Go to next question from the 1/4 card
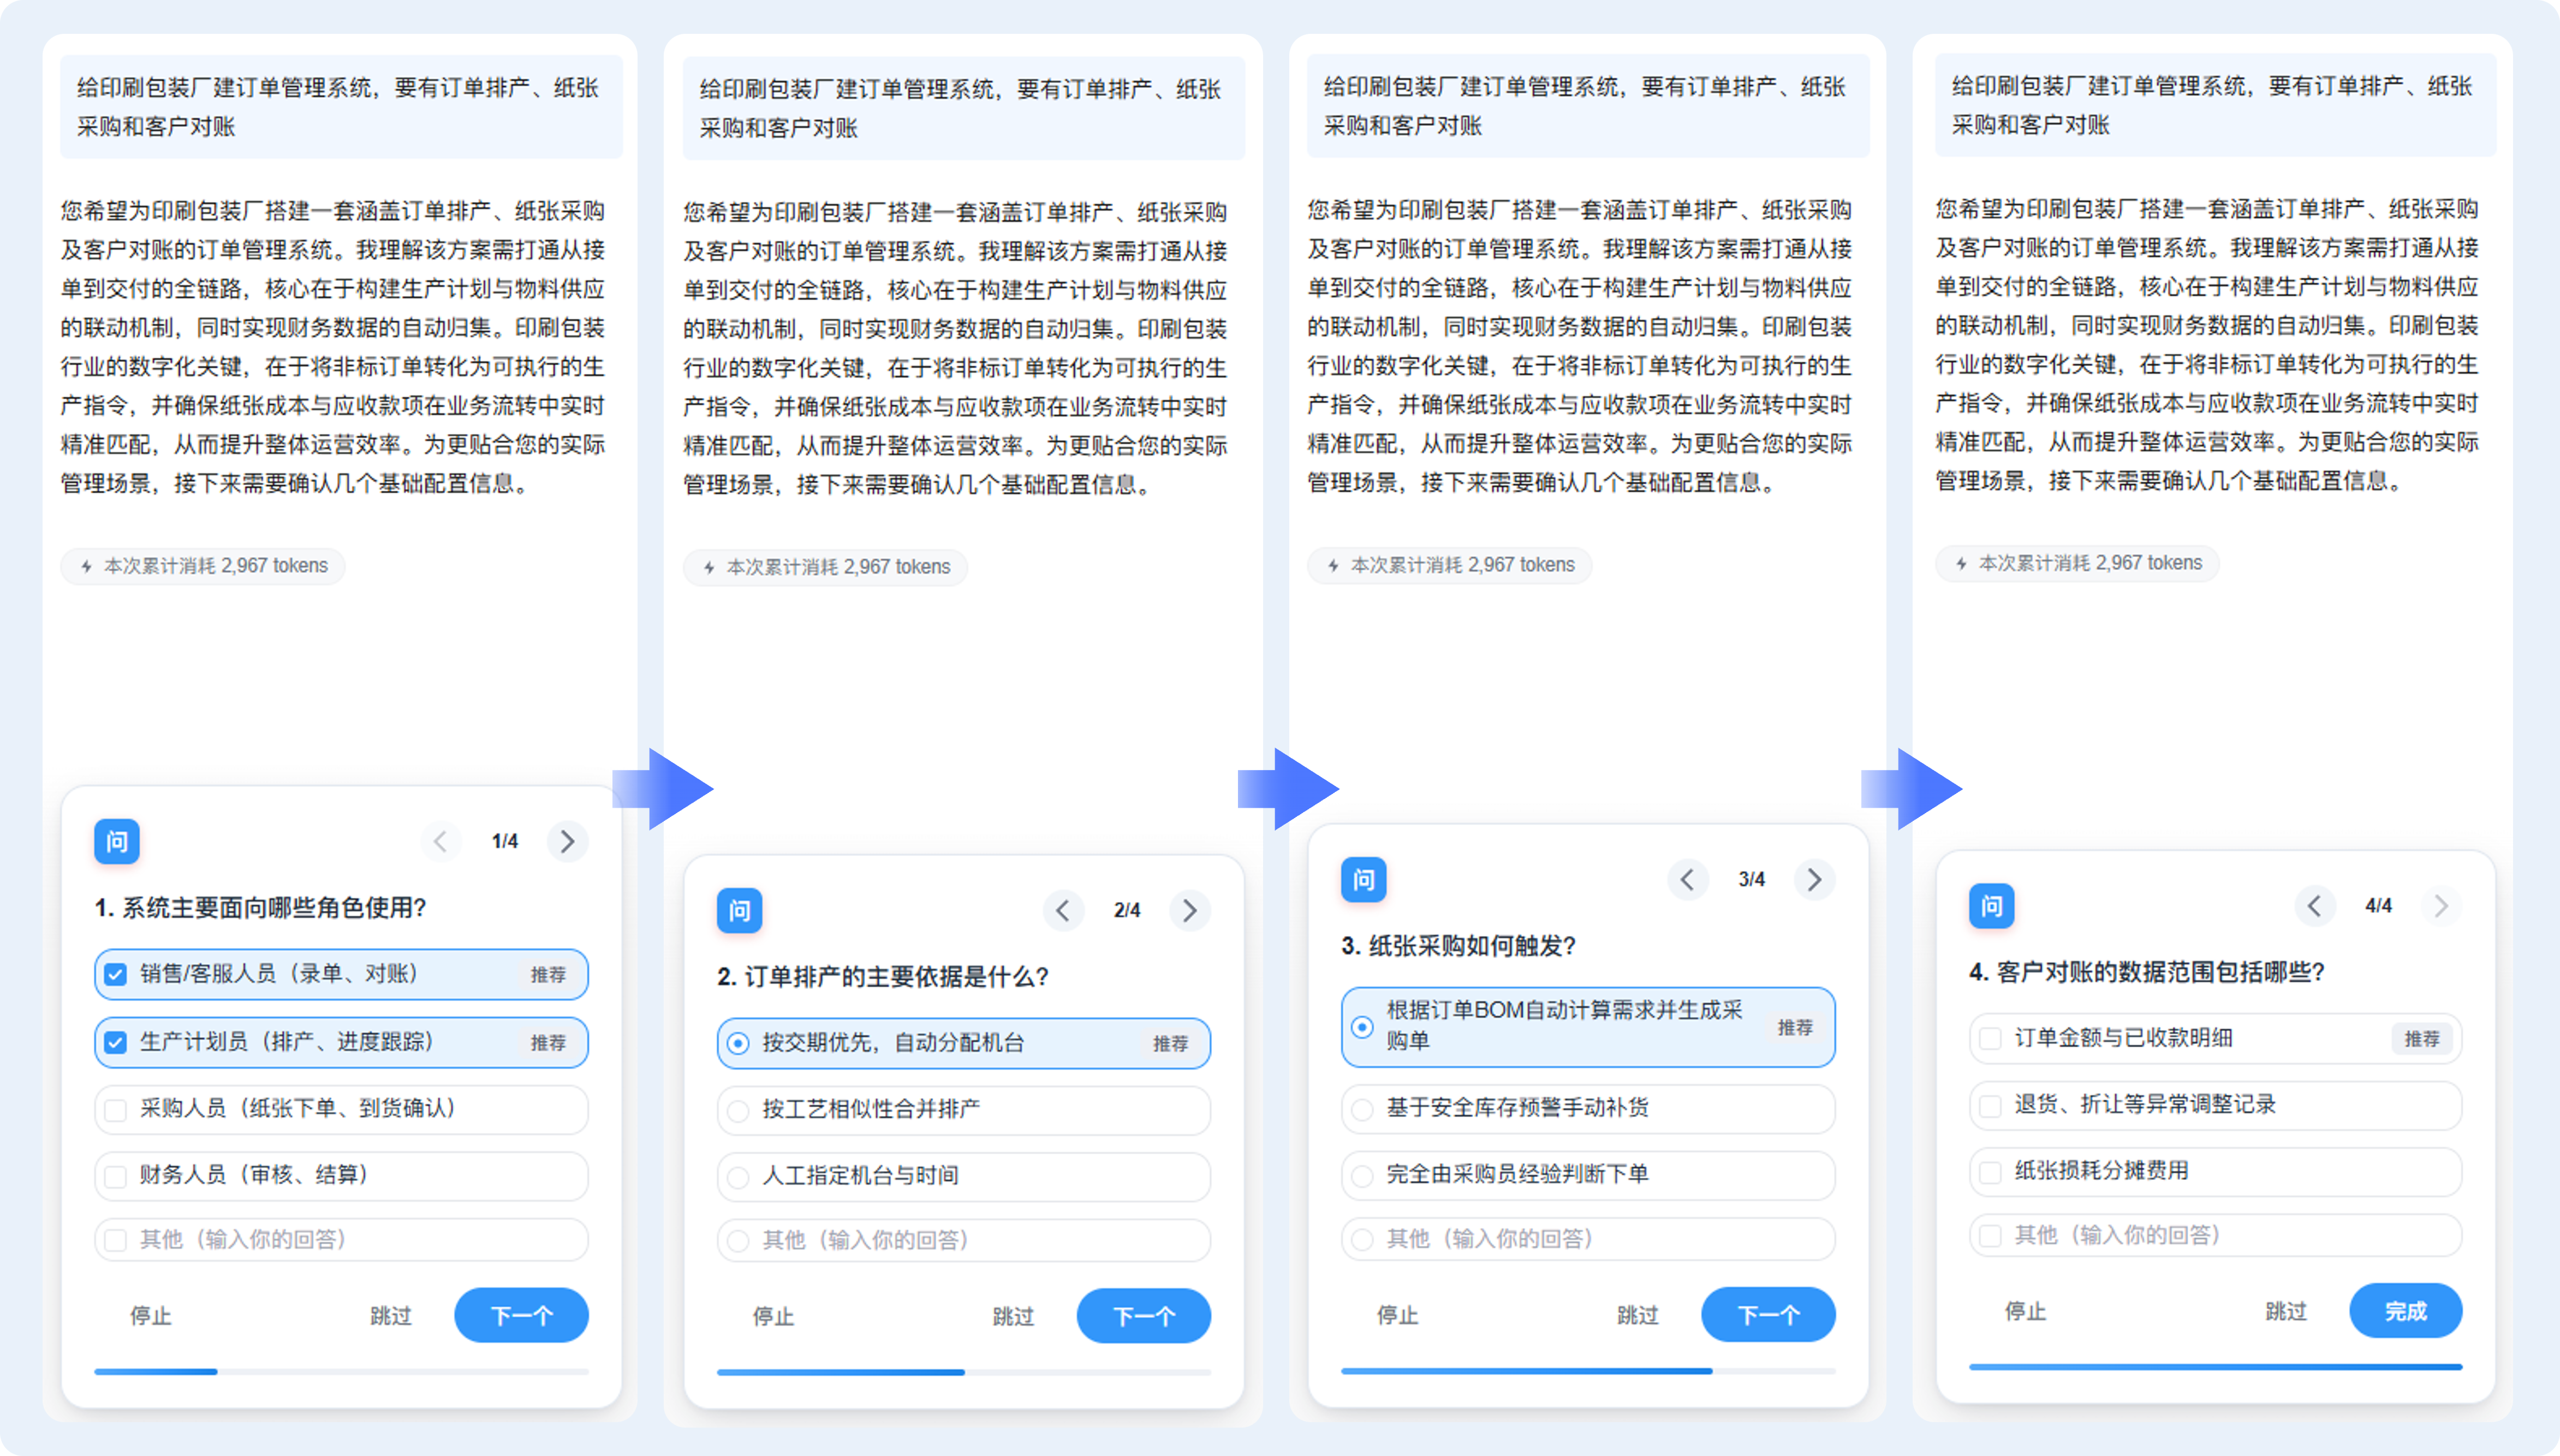The height and width of the screenshot is (1456, 2560). click(x=568, y=841)
